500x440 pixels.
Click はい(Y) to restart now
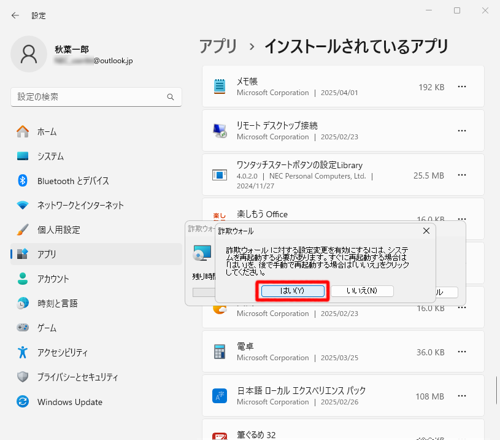pos(292,291)
